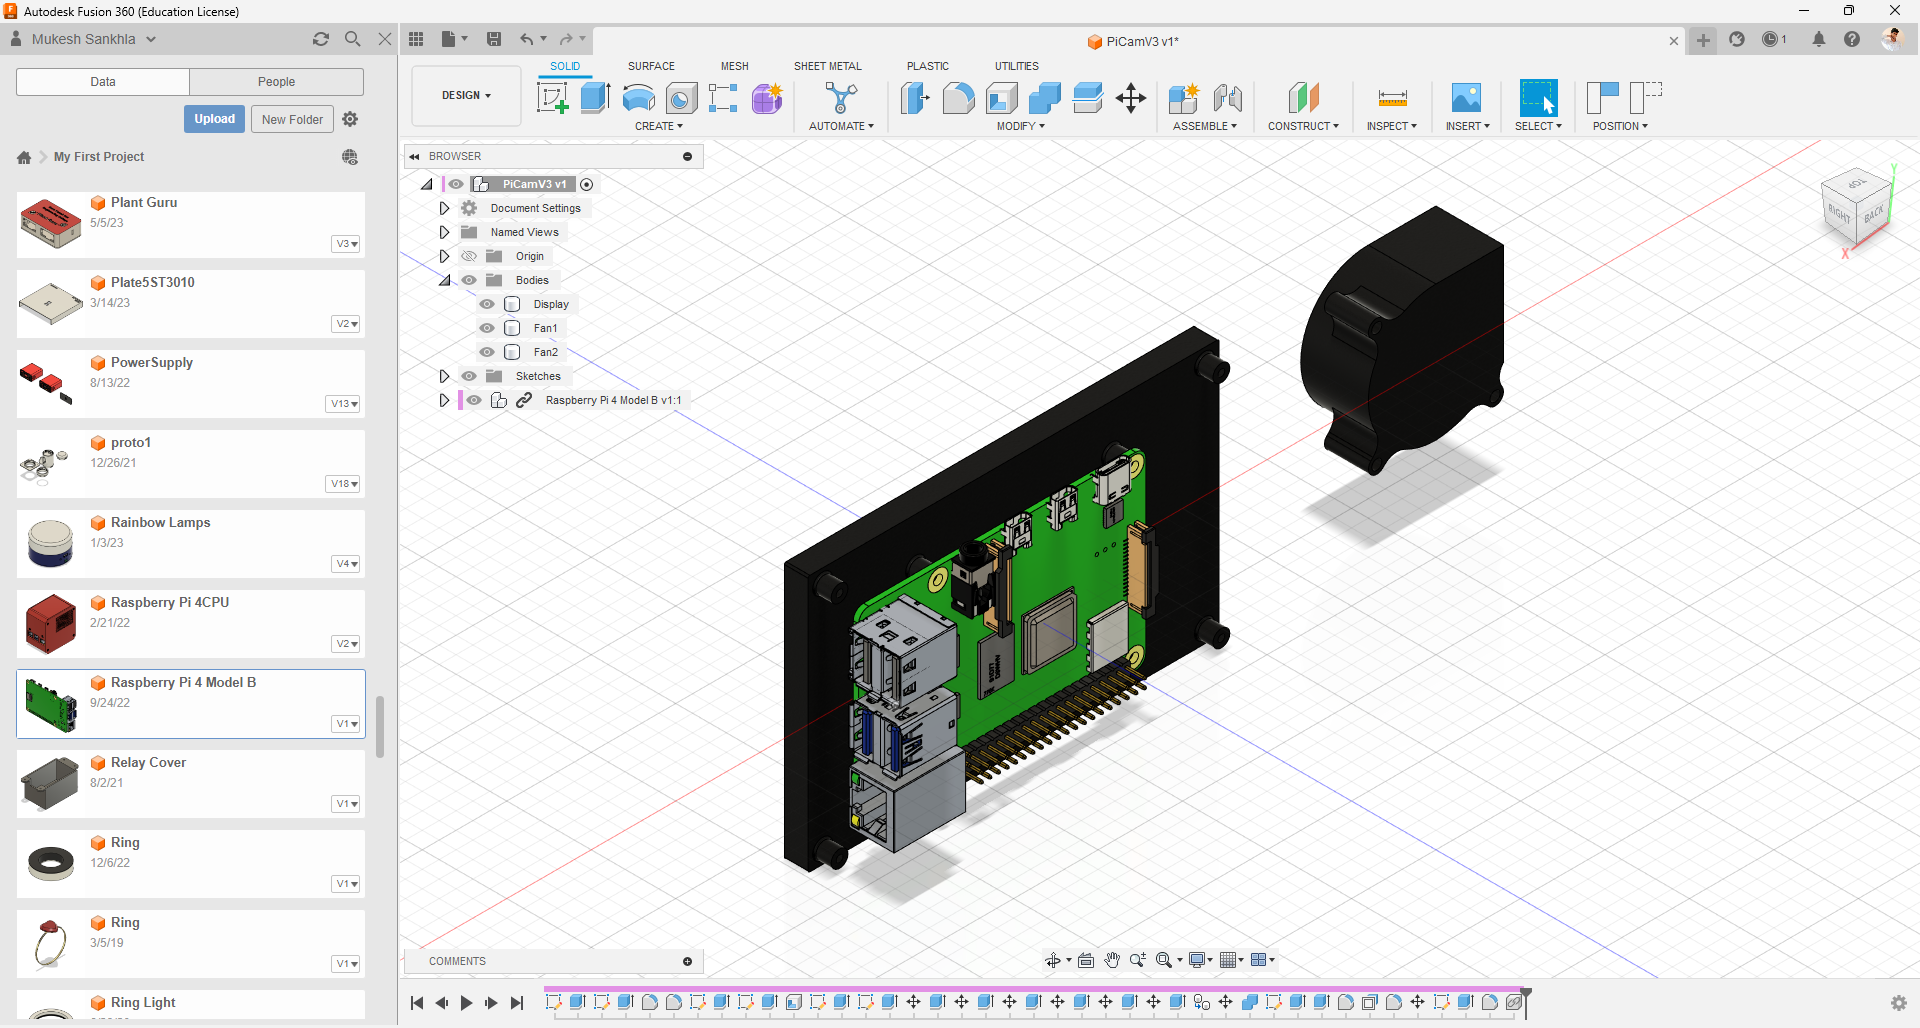Select the Move/Copy tool
The height and width of the screenshot is (1028, 1920).
click(1130, 97)
